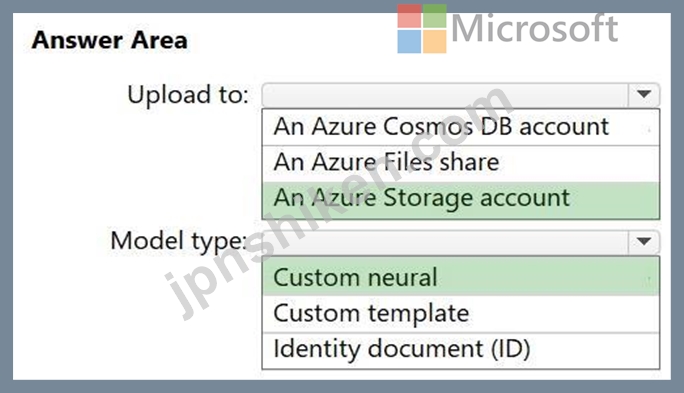Screen dimensions: 684x393
Task: Click the green square of Microsoft logo
Action: pos(434,16)
